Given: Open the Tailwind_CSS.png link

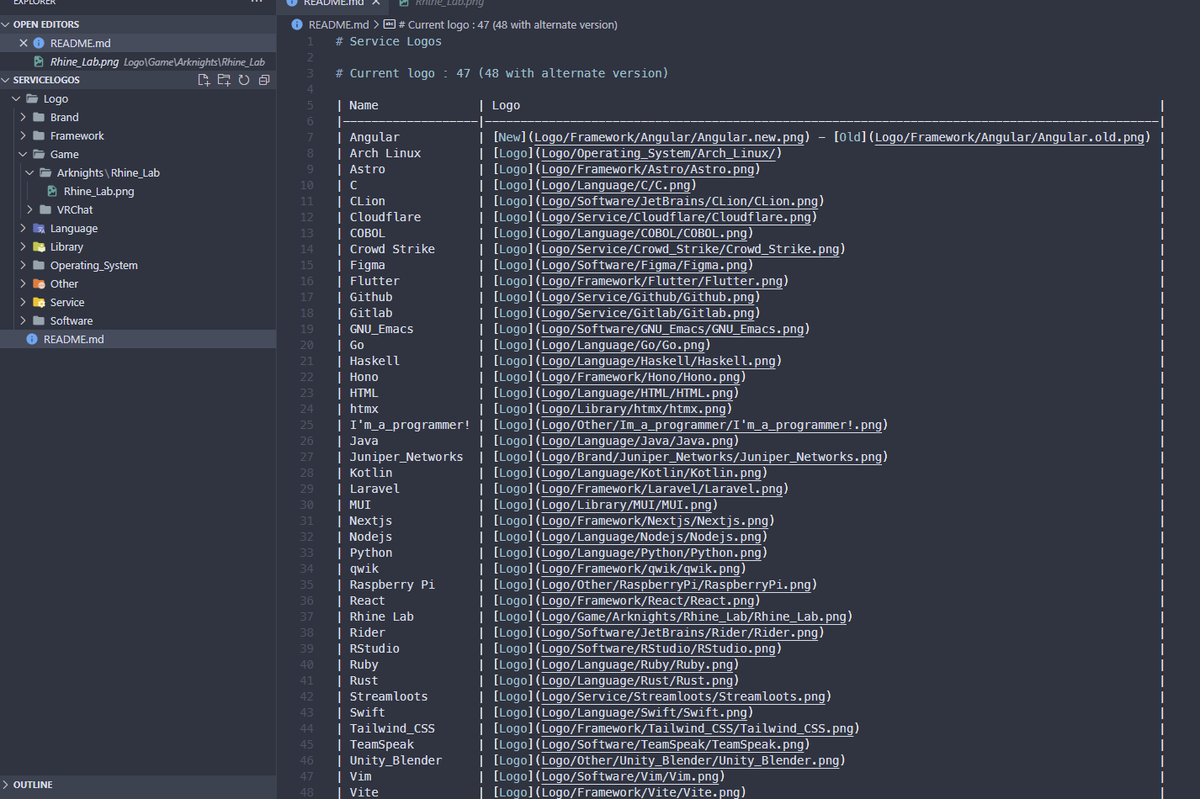Looking at the screenshot, I should pyautogui.click(x=697, y=729).
